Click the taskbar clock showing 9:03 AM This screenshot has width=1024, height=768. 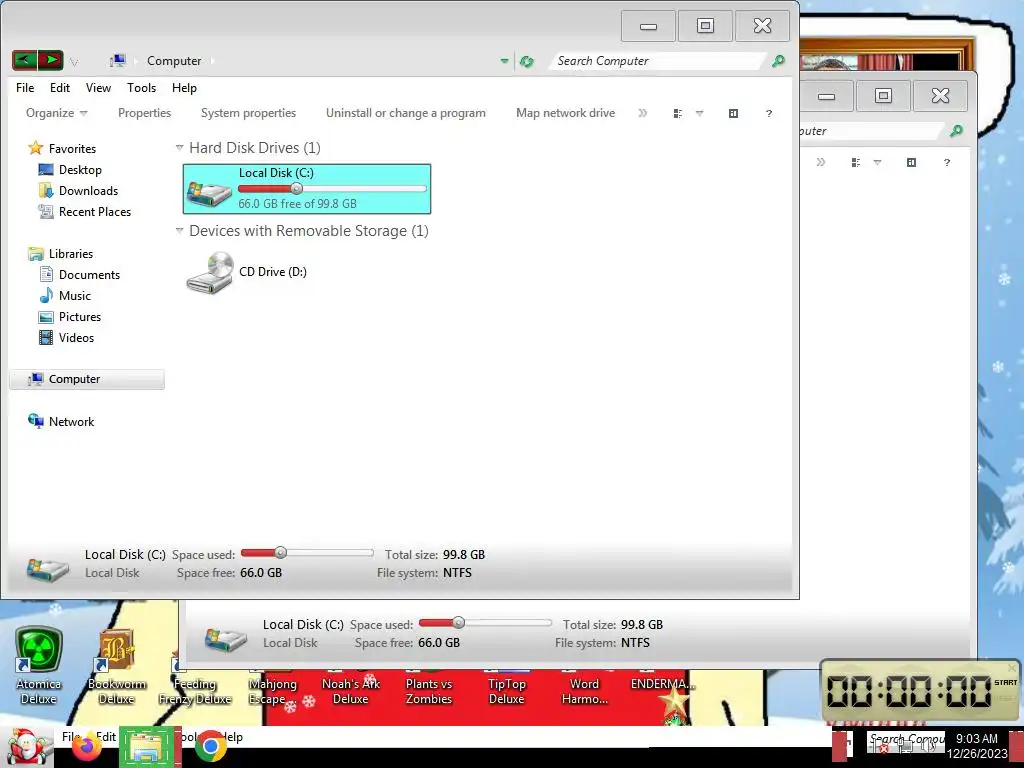(x=977, y=746)
